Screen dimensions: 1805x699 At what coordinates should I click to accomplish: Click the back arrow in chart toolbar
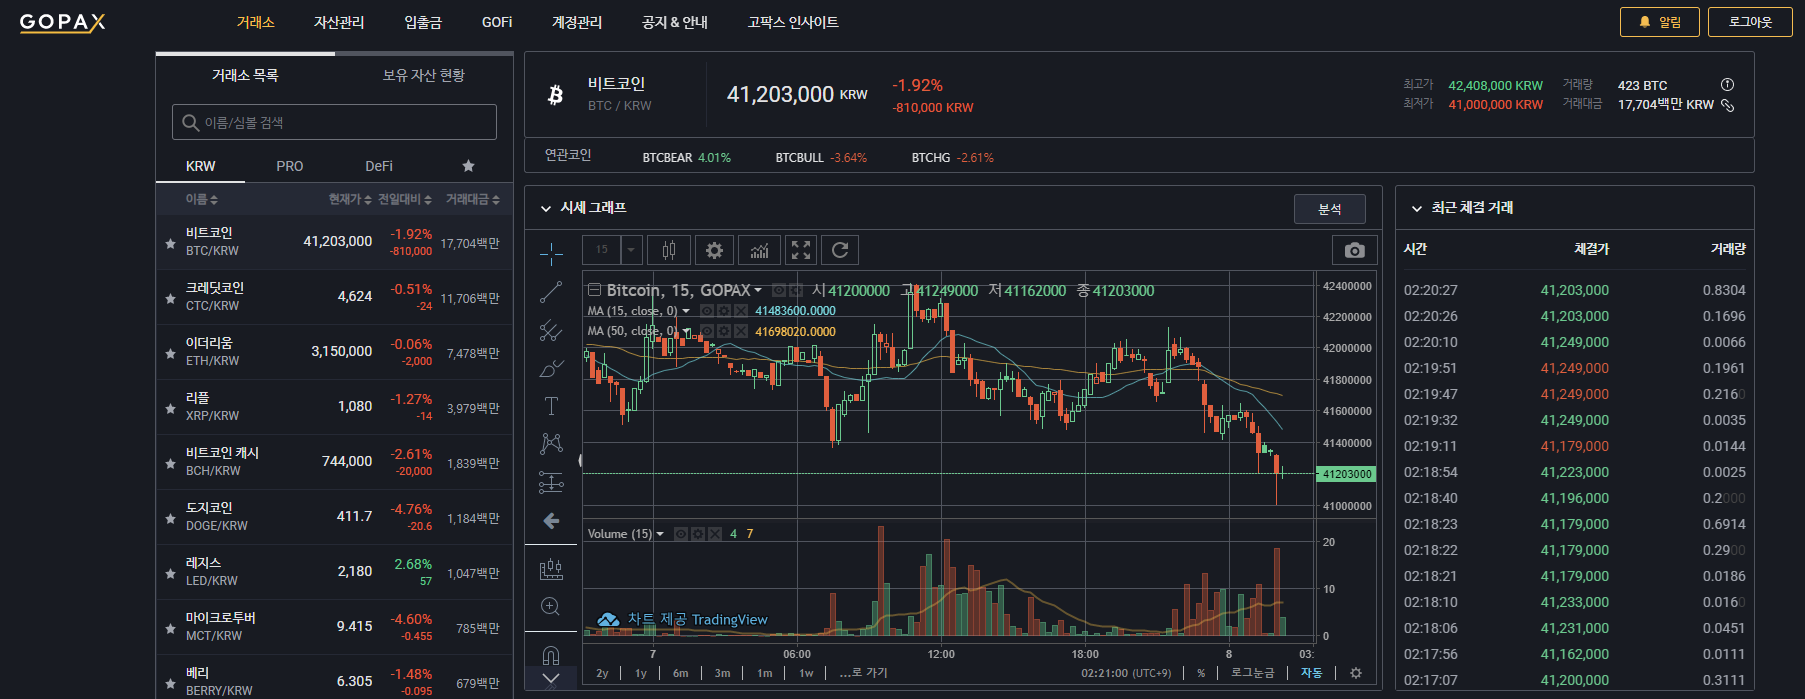(551, 520)
